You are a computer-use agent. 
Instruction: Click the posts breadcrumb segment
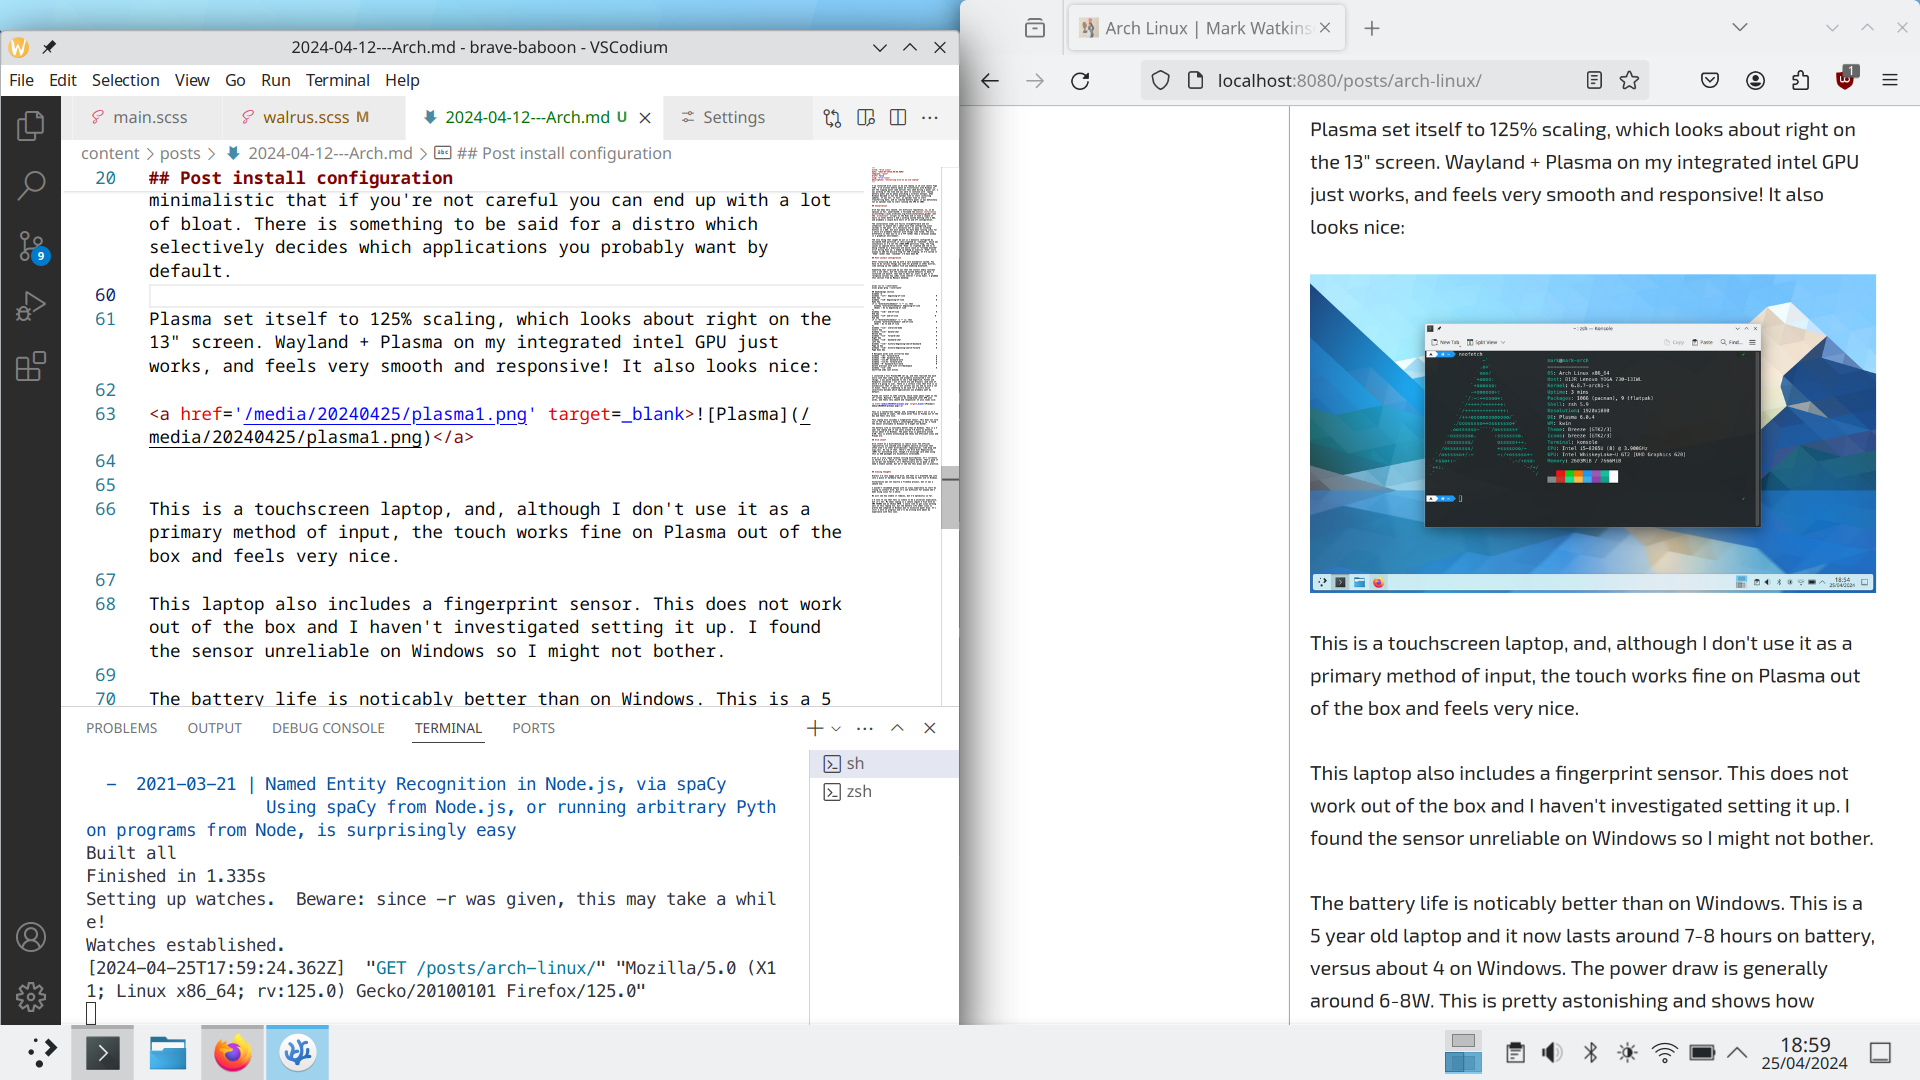(180, 153)
